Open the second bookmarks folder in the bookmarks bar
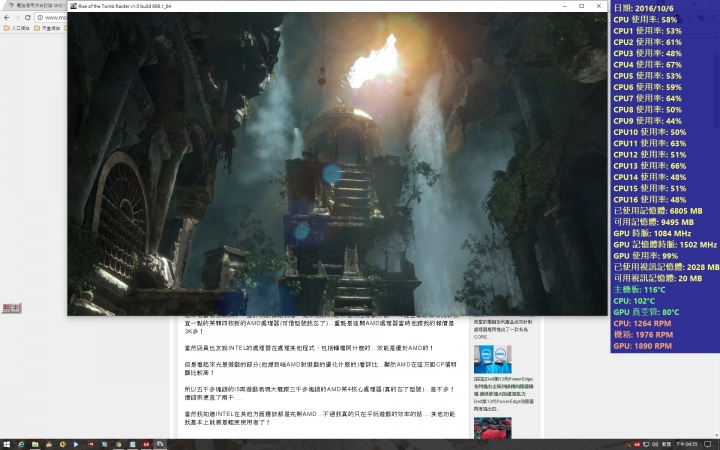Viewport: 720px width, 450px height. pyautogui.click(x=47, y=28)
